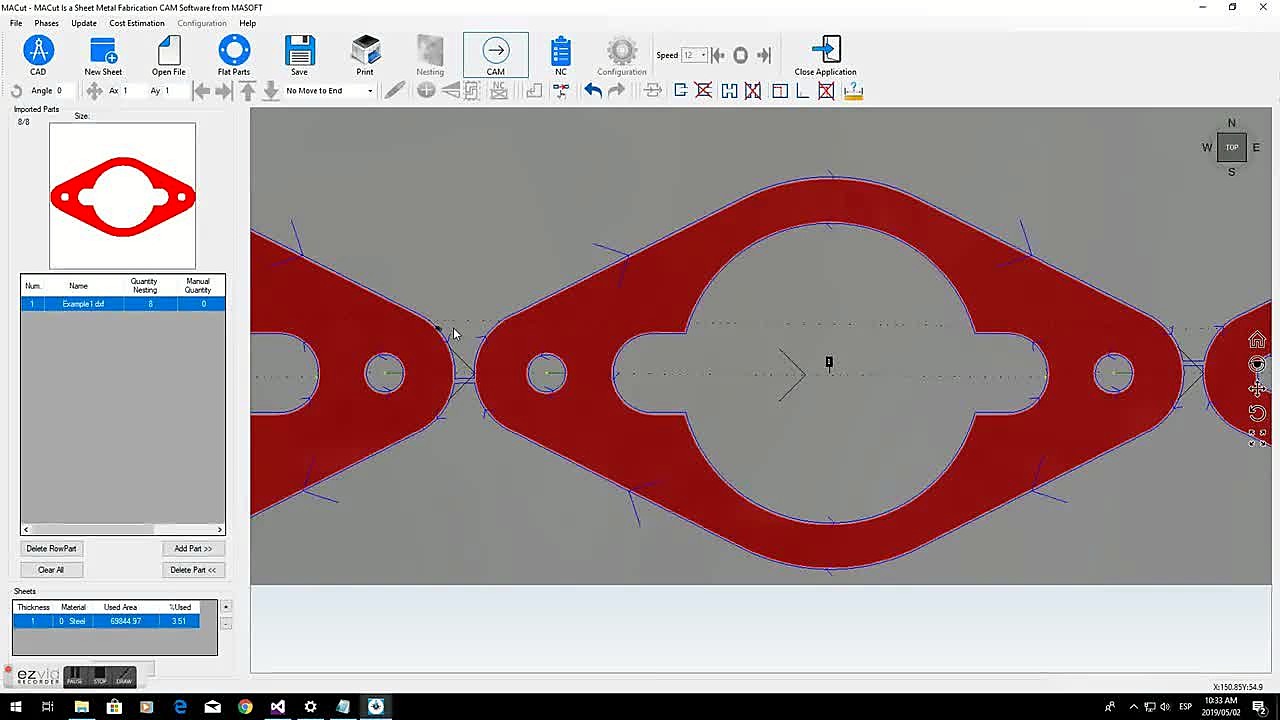Click the fit-to-screen icon in viewport
This screenshot has width=1280, height=720.
point(1257,437)
